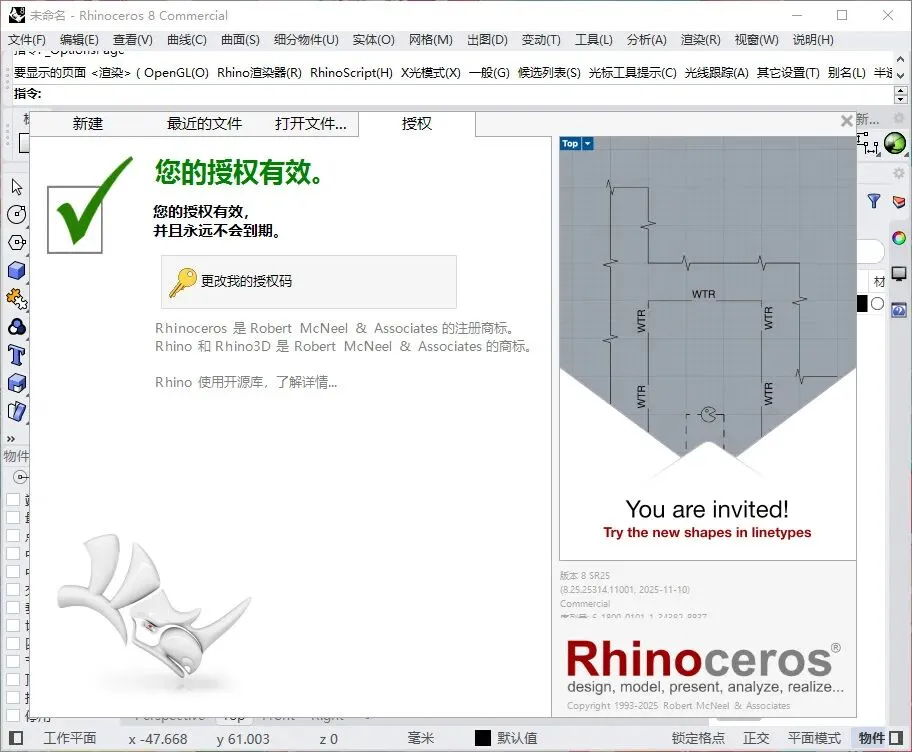Open the 了解详情... open source link

[306, 382]
